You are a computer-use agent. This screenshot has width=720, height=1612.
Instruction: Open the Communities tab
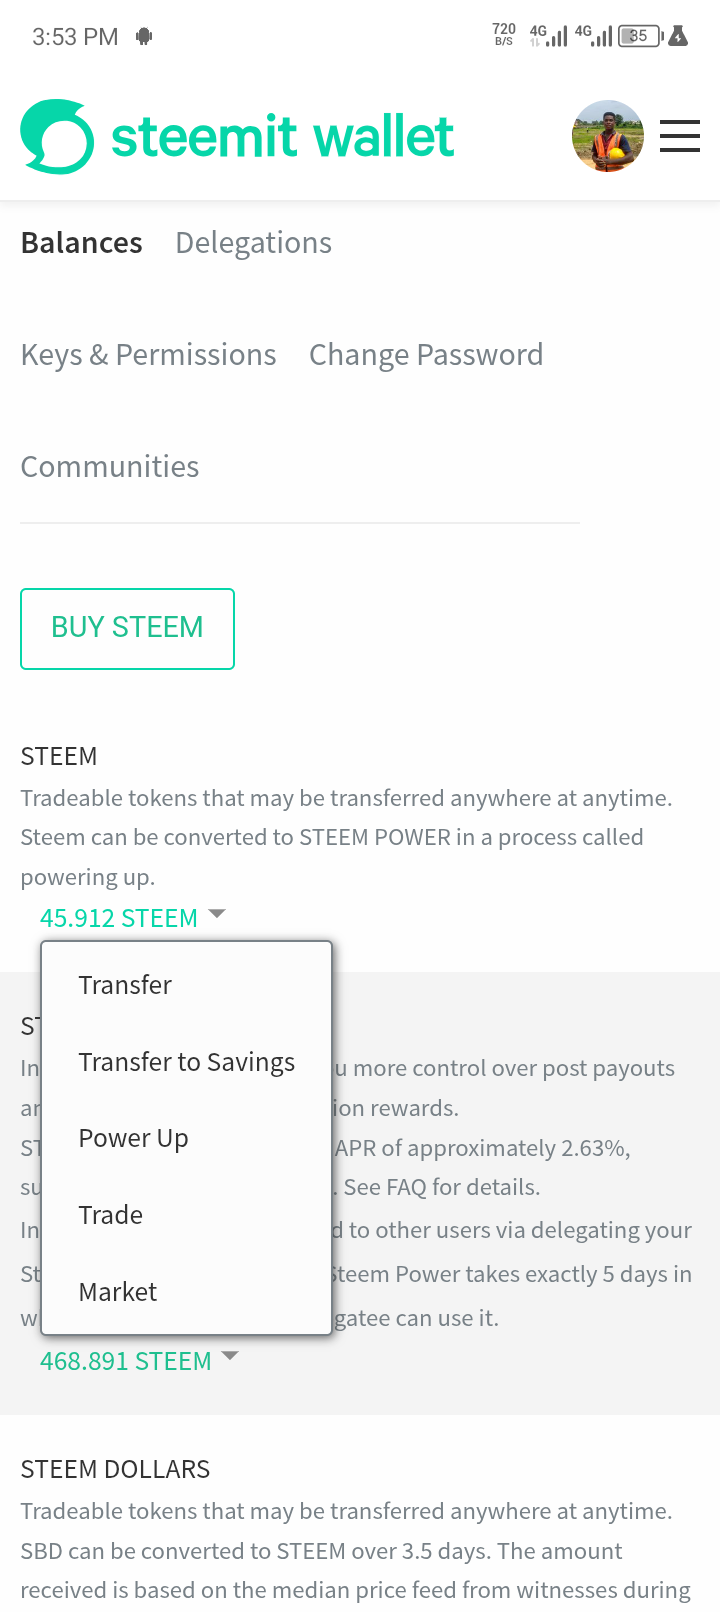110,467
